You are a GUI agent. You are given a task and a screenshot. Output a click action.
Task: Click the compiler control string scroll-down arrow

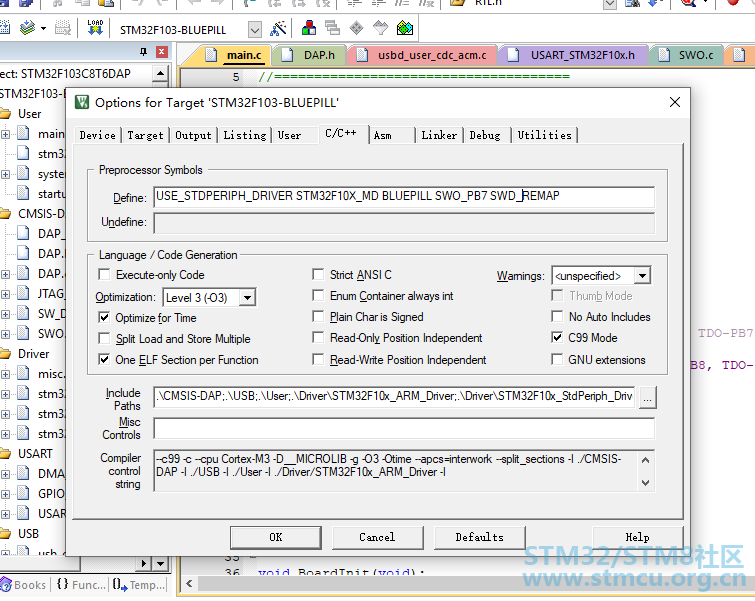(x=646, y=483)
